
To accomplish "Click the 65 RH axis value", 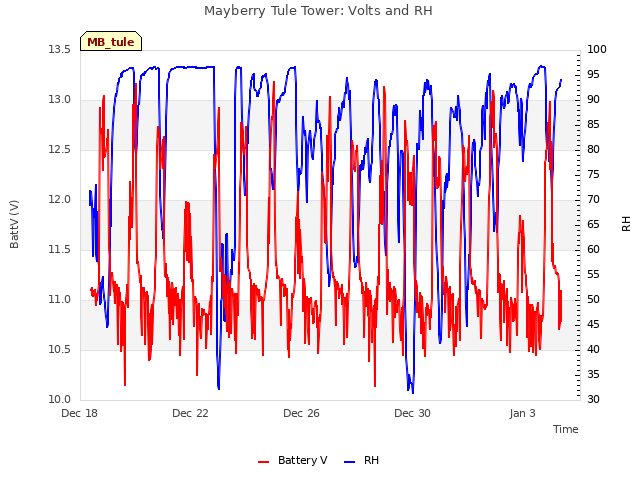I will 593,224.
